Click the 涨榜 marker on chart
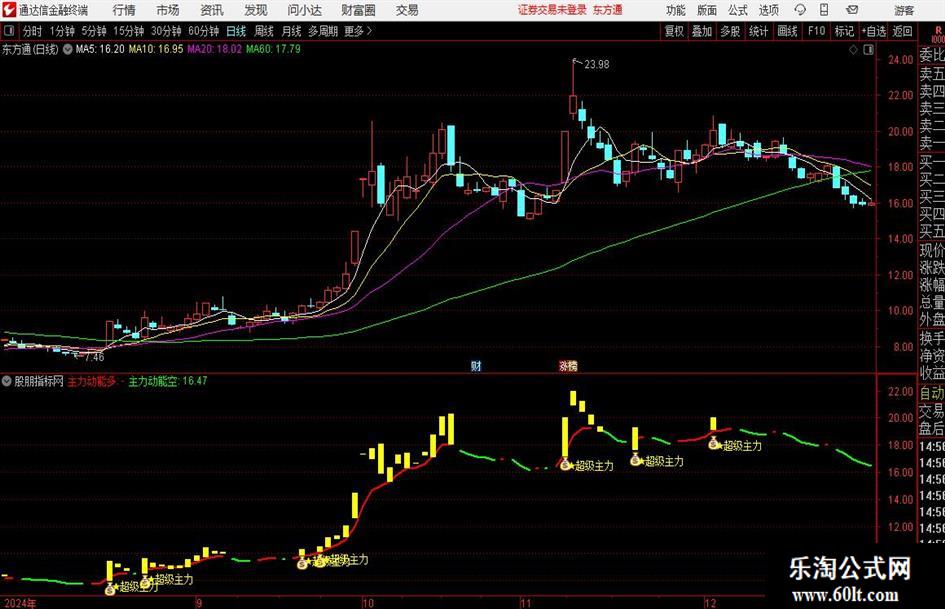The image size is (945, 609). coord(568,366)
